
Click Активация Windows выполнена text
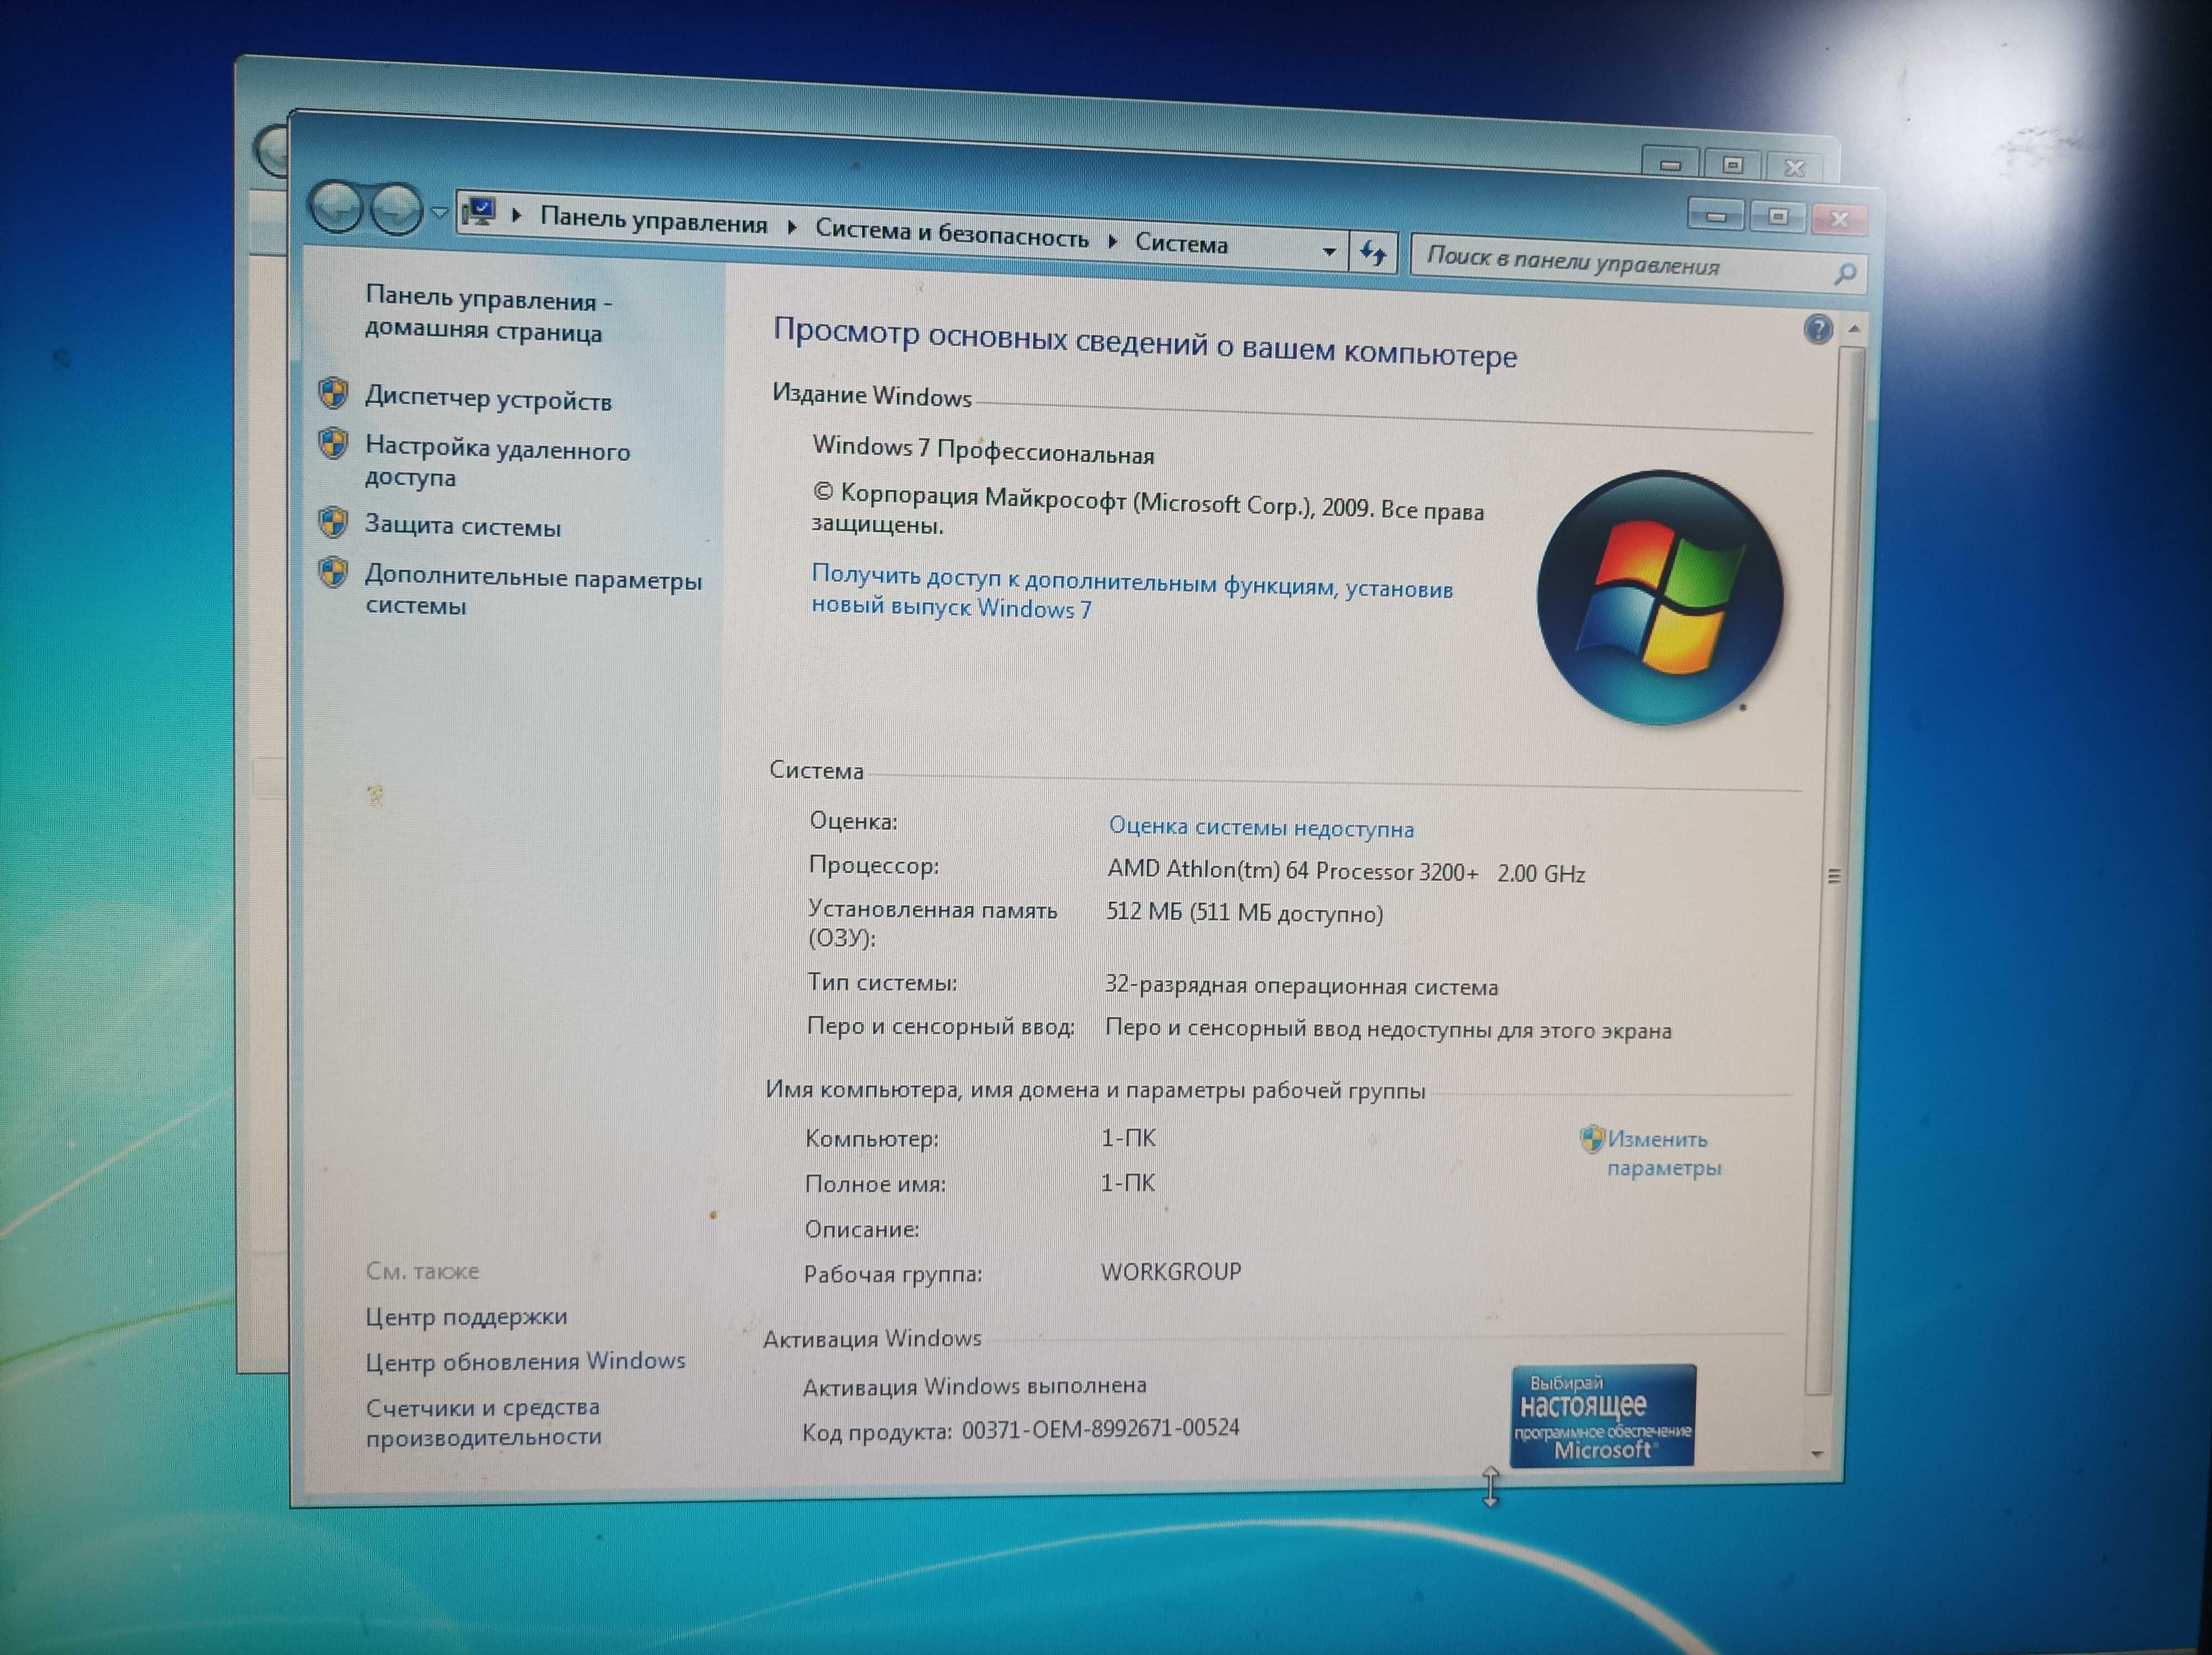coord(974,1386)
